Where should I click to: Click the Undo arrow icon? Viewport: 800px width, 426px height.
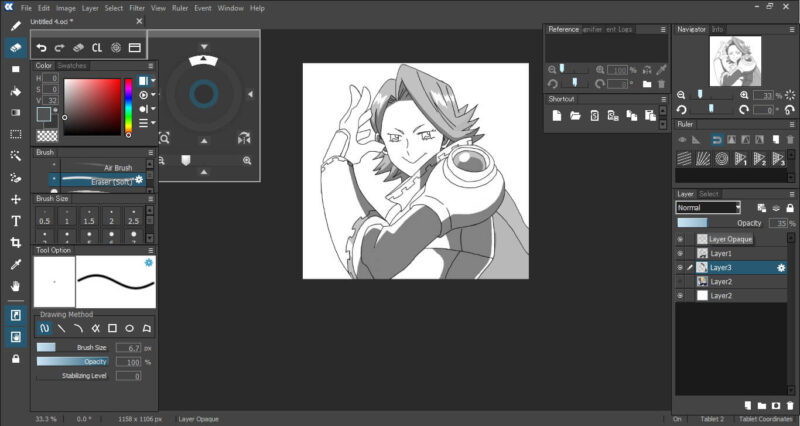(42, 47)
